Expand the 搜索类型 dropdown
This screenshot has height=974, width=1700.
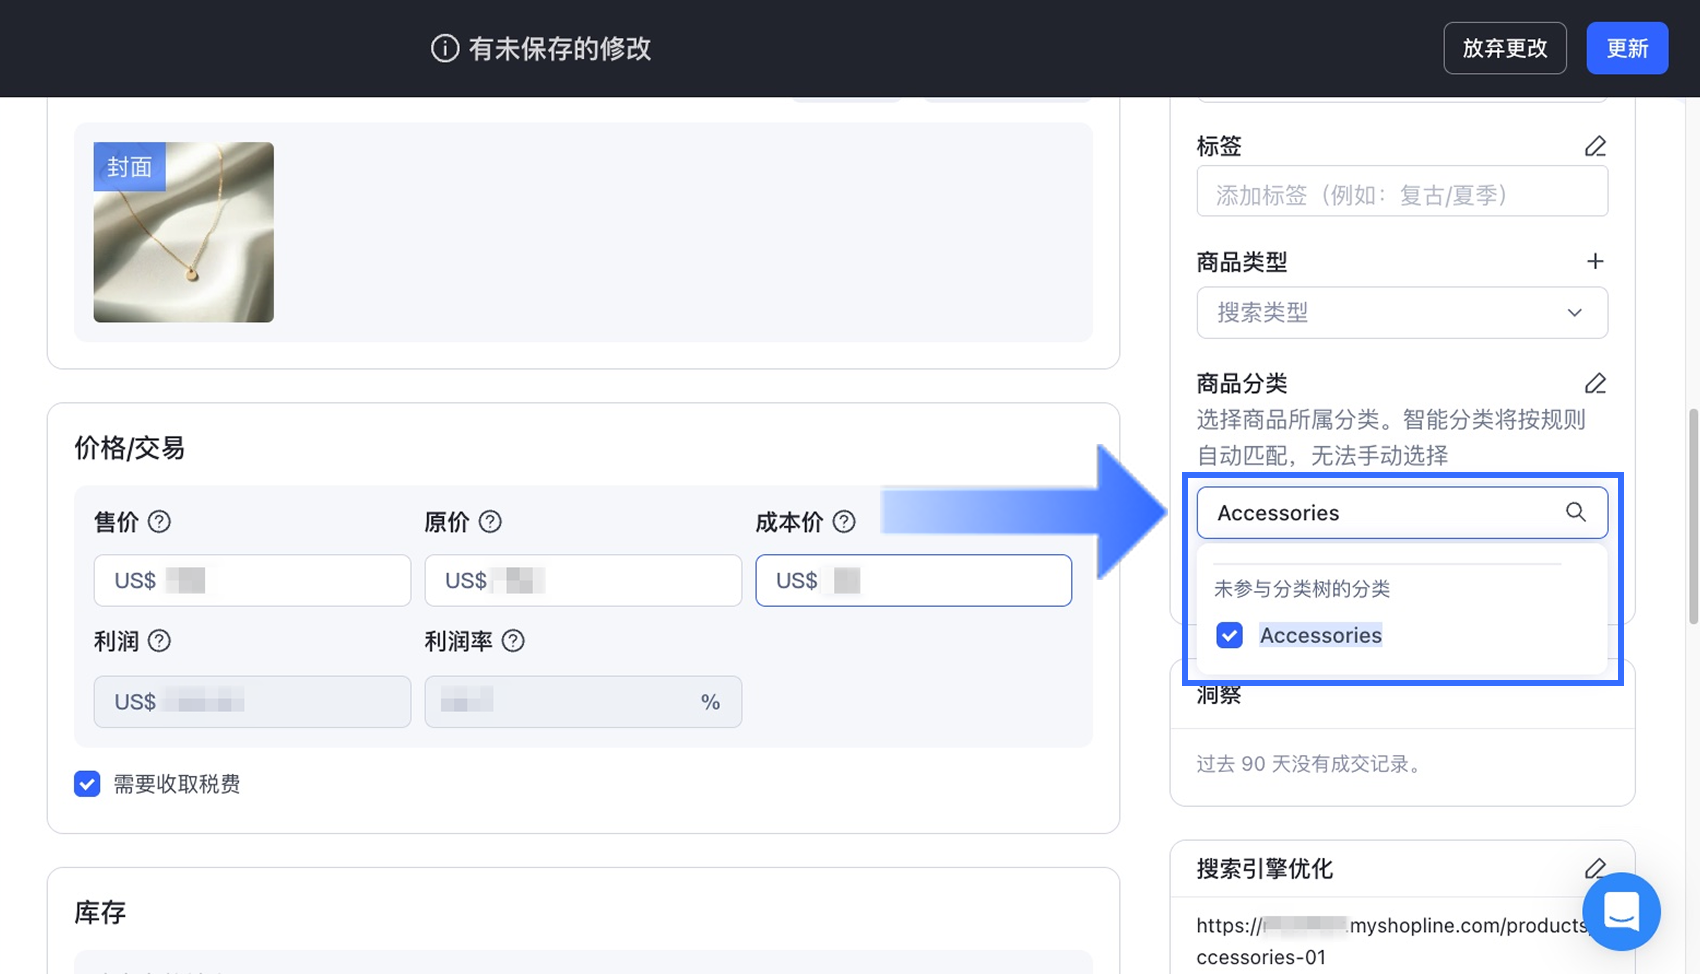click(1573, 312)
